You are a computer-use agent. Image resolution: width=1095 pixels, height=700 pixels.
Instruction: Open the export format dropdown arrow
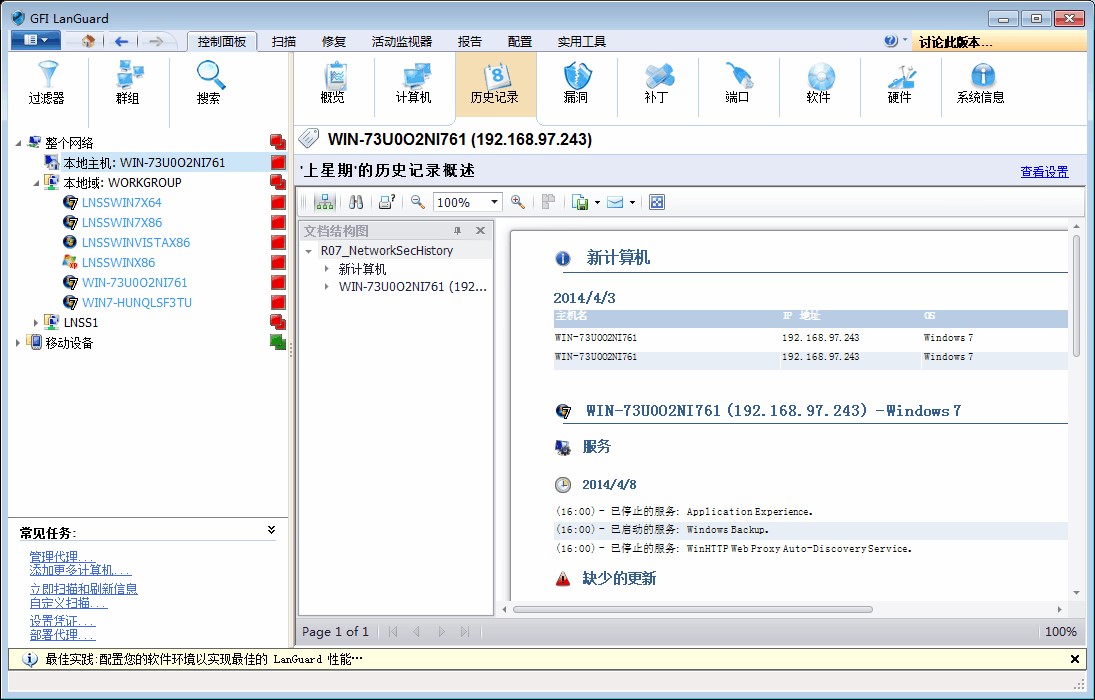pyautogui.click(x=598, y=203)
